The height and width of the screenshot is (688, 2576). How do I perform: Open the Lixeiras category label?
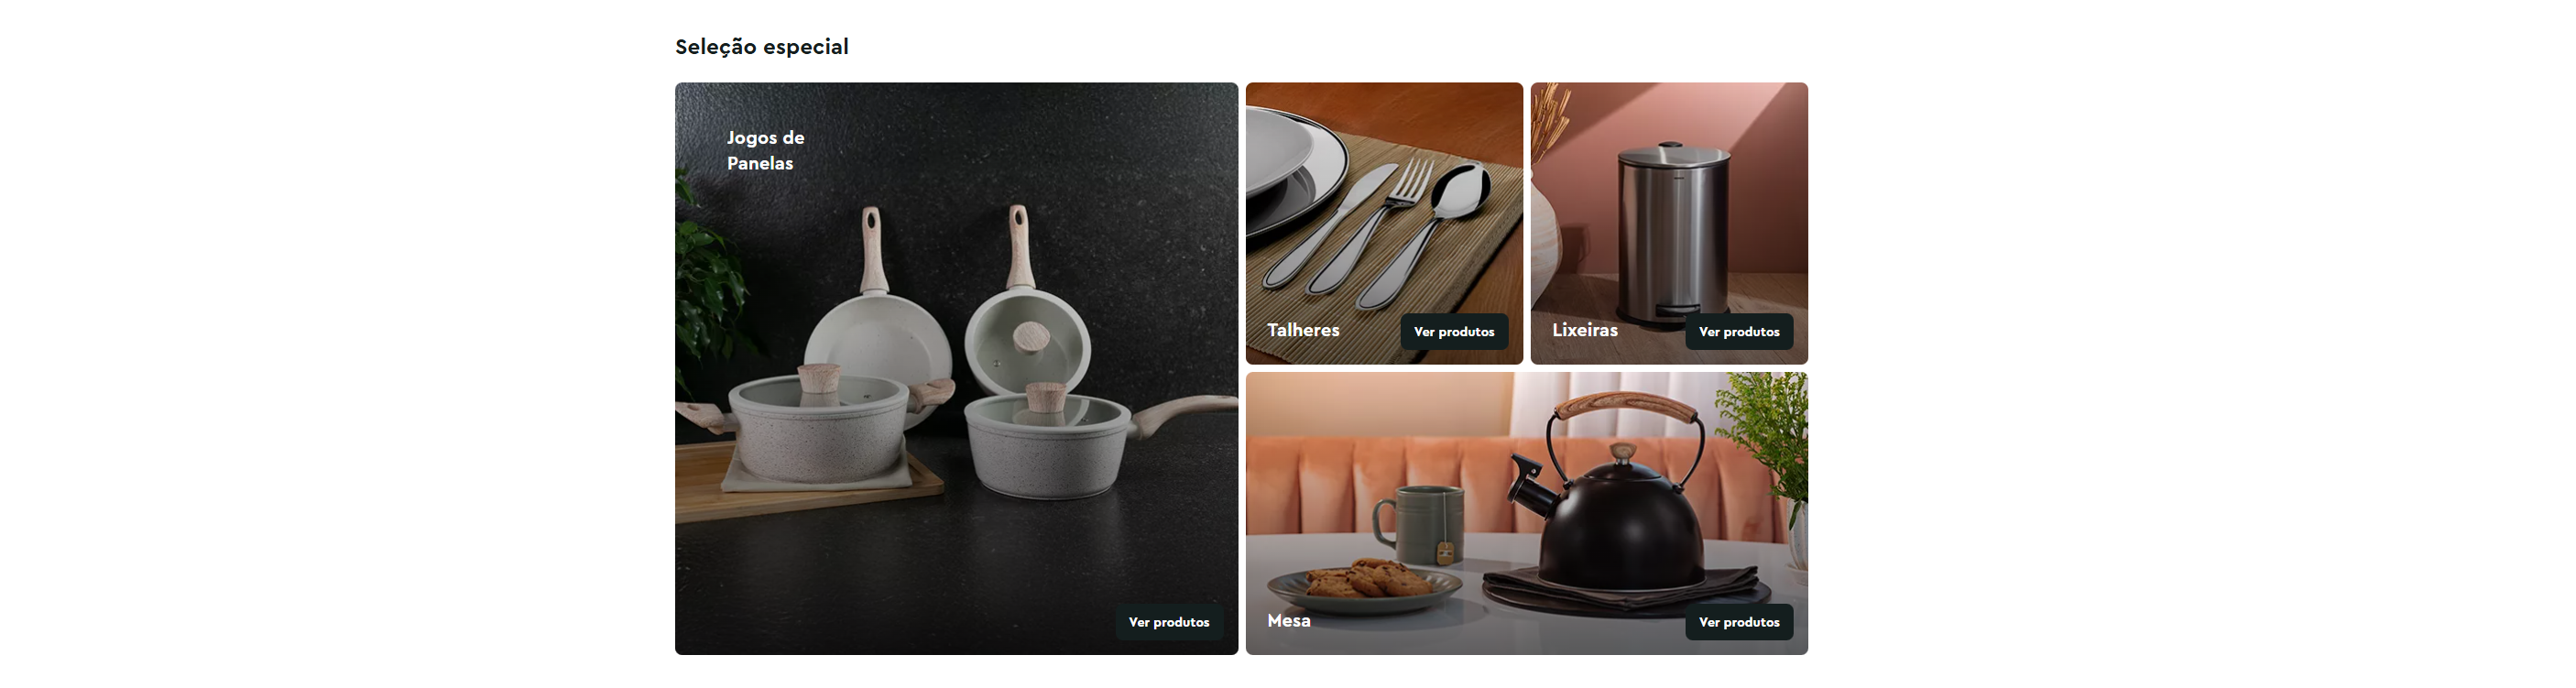coord(1585,330)
